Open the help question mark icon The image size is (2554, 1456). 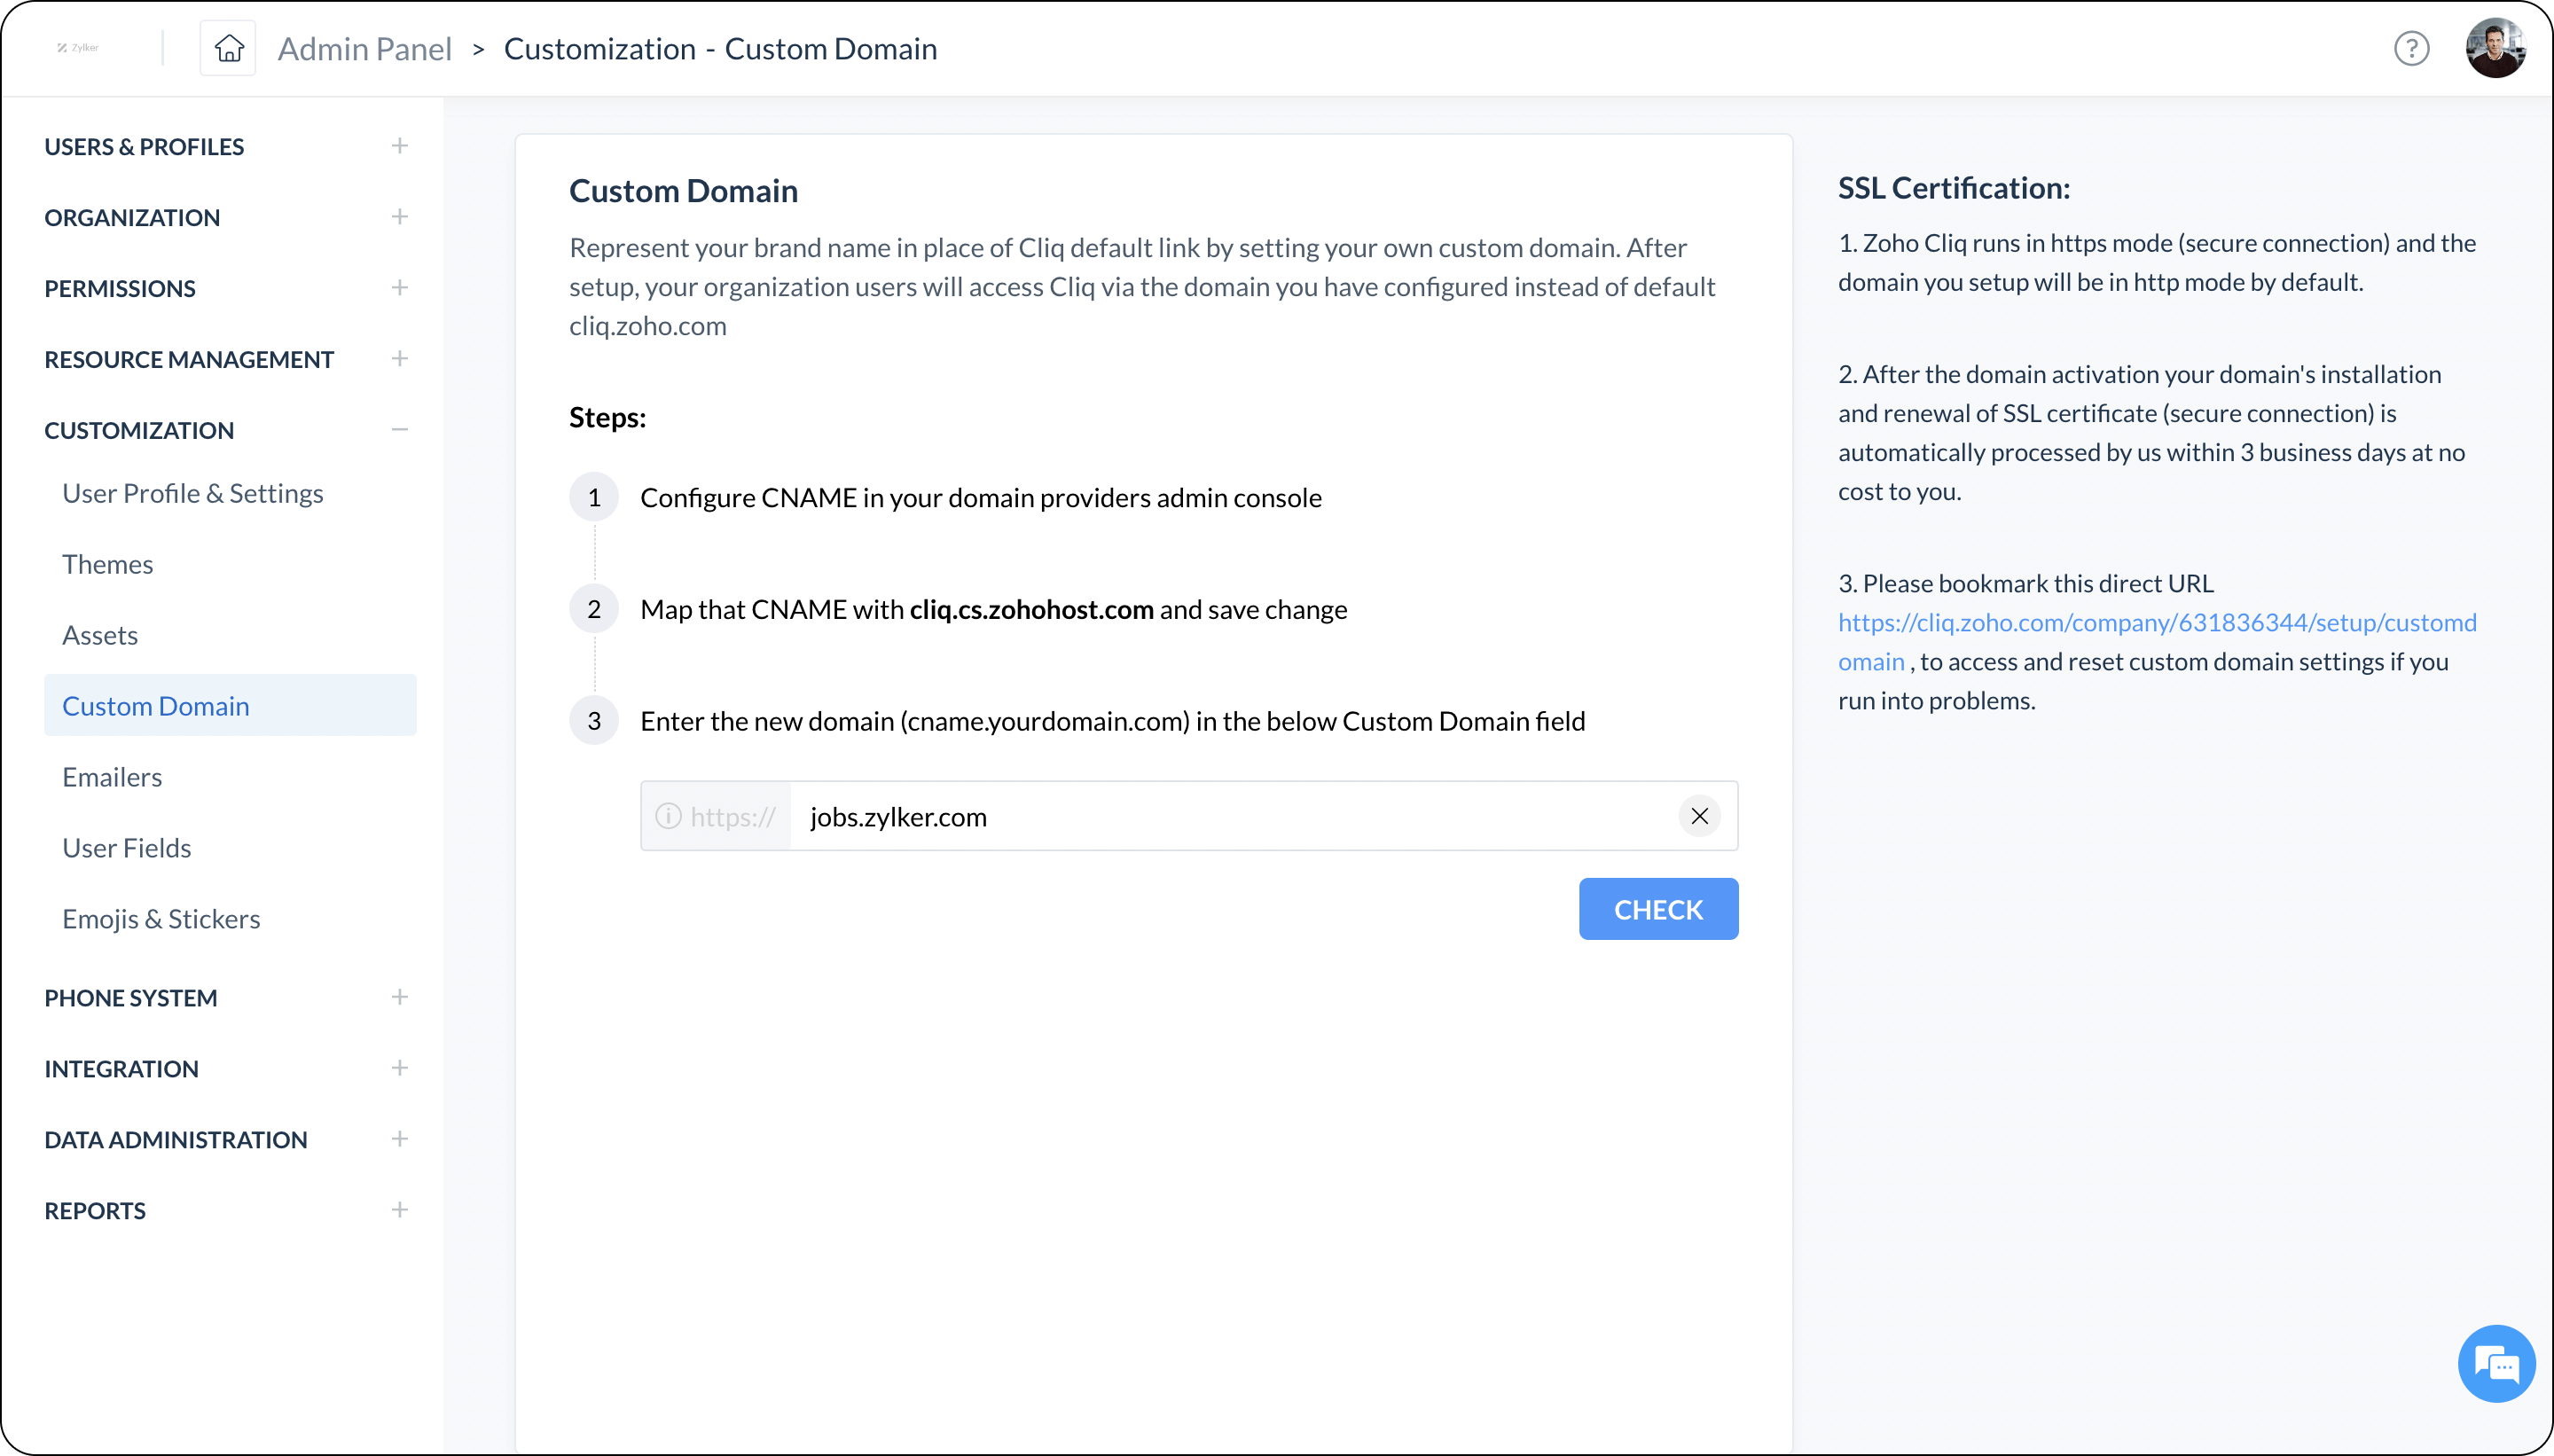[2410, 47]
